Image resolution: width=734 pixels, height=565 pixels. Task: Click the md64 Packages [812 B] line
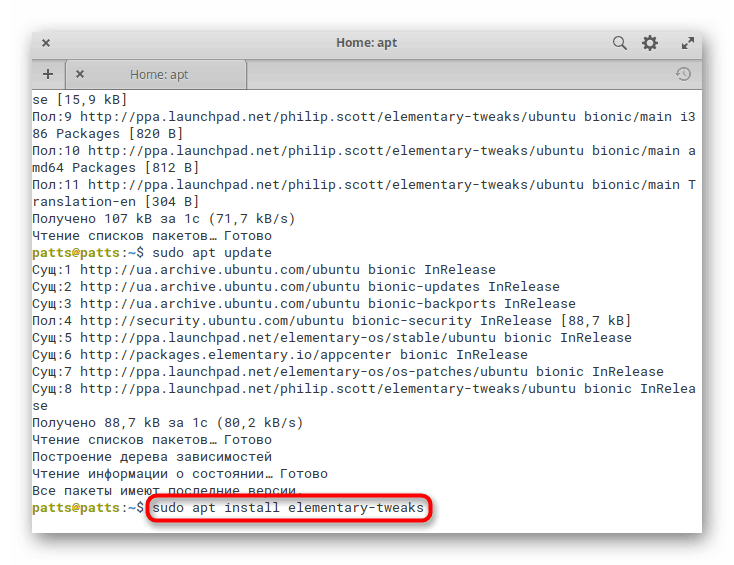(x=115, y=168)
